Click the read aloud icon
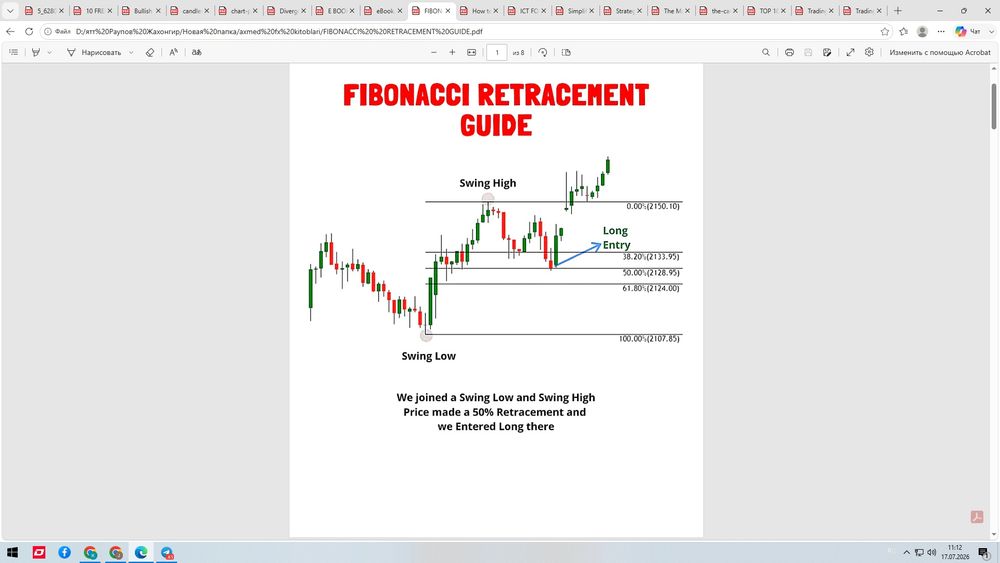Viewport: 1000px width, 563px height. pyautogui.click(x=173, y=52)
